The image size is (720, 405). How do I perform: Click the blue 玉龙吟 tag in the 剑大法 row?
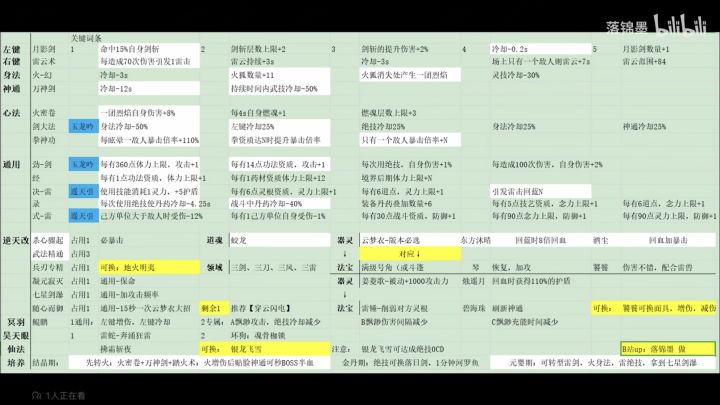point(84,126)
